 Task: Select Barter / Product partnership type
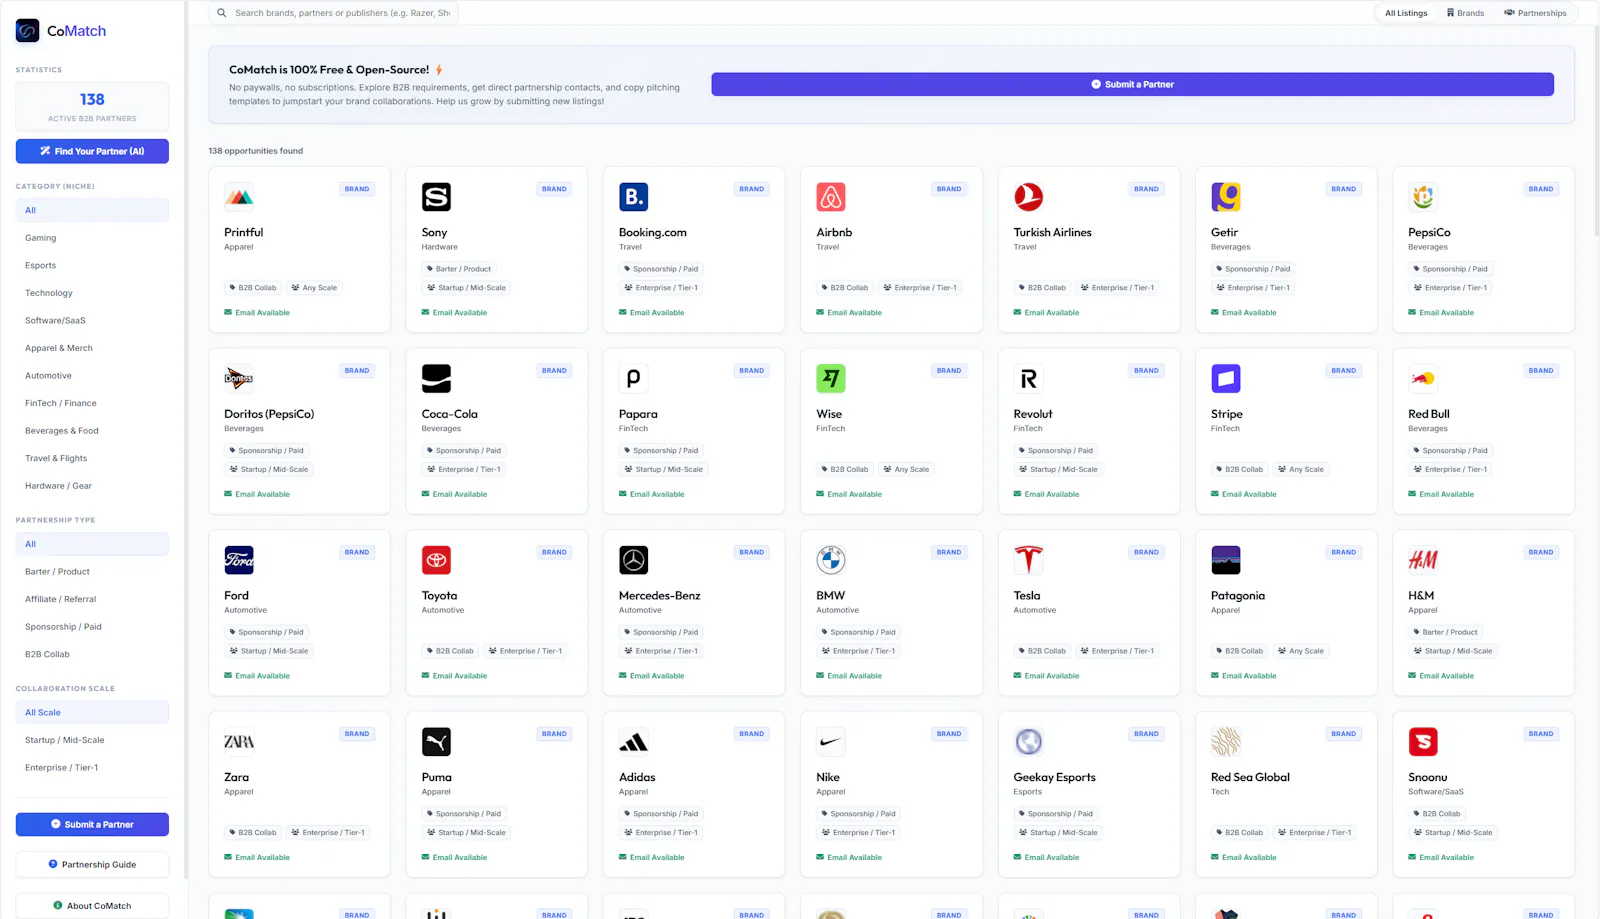[x=92, y=572]
